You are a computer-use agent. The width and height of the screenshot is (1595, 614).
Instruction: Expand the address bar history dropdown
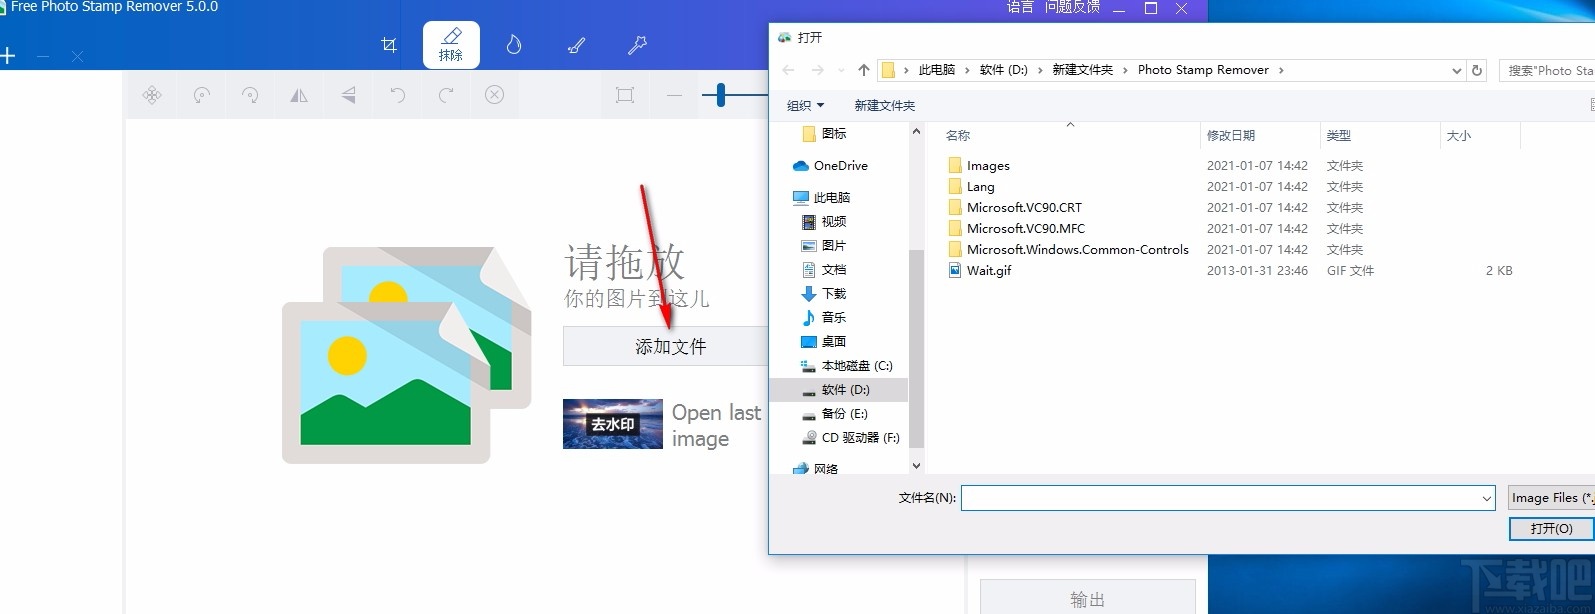click(1456, 70)
